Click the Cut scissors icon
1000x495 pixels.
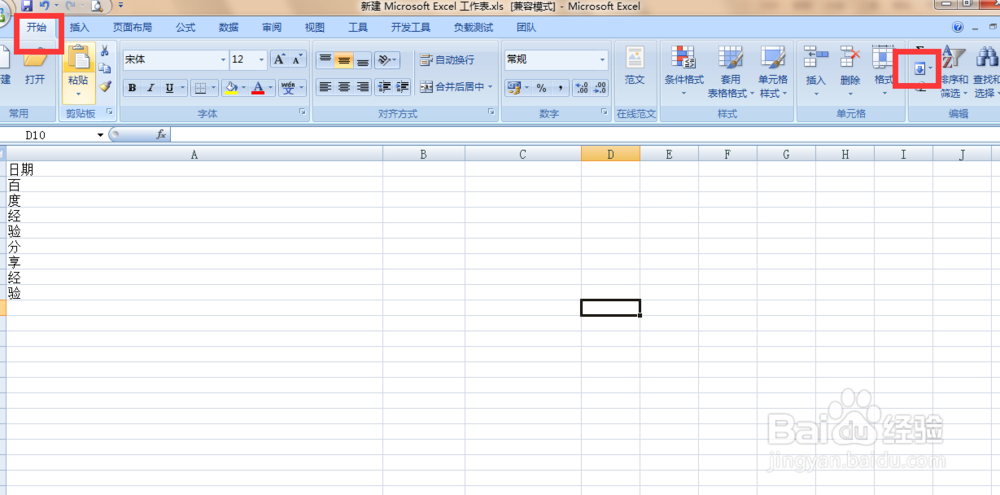click(x=105, y=52)
